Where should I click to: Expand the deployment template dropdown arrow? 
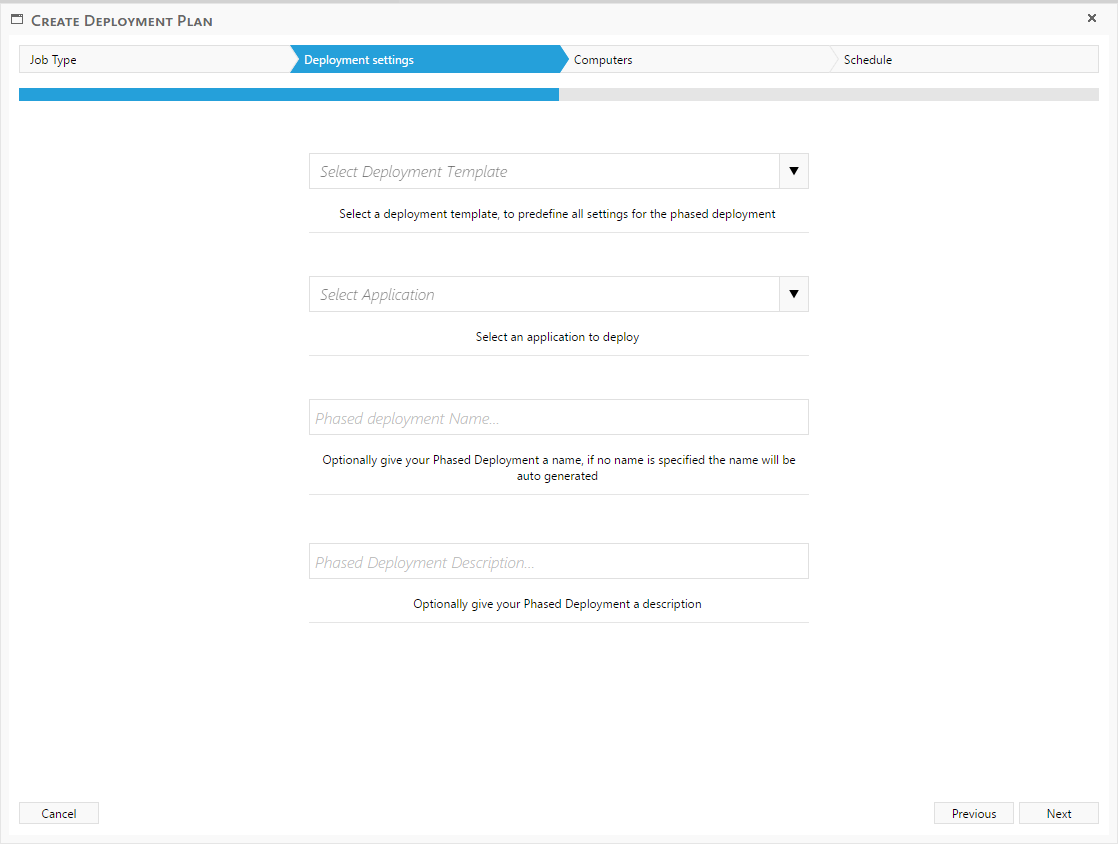click(x=793, y=172)
